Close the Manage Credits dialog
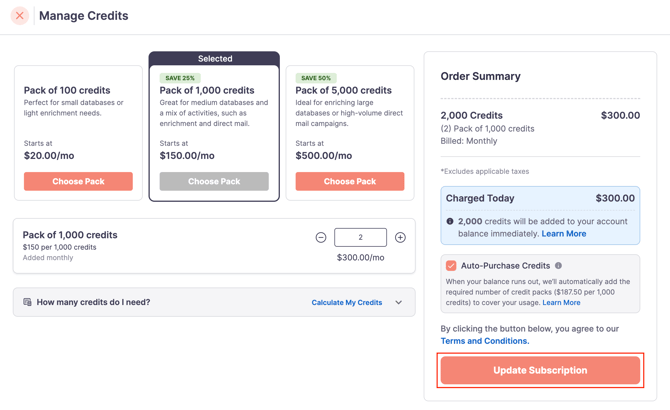Image resolution: width=670 pixels, height=410 pixels. pos(20,16)
